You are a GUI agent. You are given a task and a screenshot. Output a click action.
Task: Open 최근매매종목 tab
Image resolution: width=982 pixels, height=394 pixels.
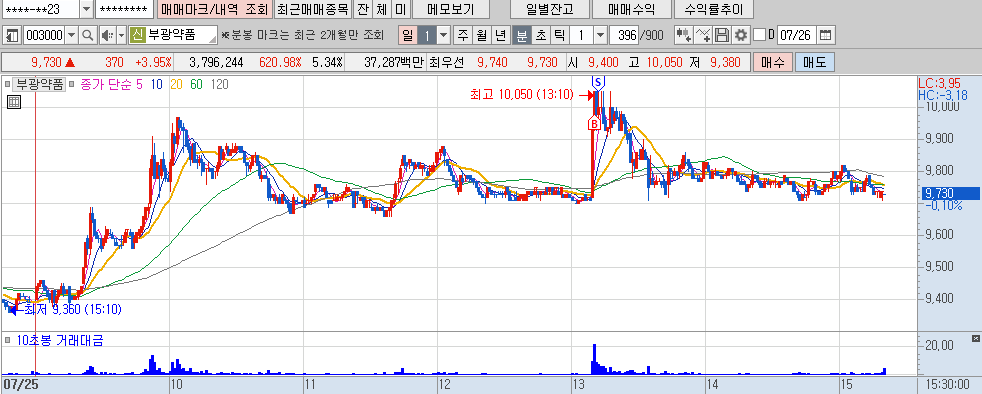[313, 9]
